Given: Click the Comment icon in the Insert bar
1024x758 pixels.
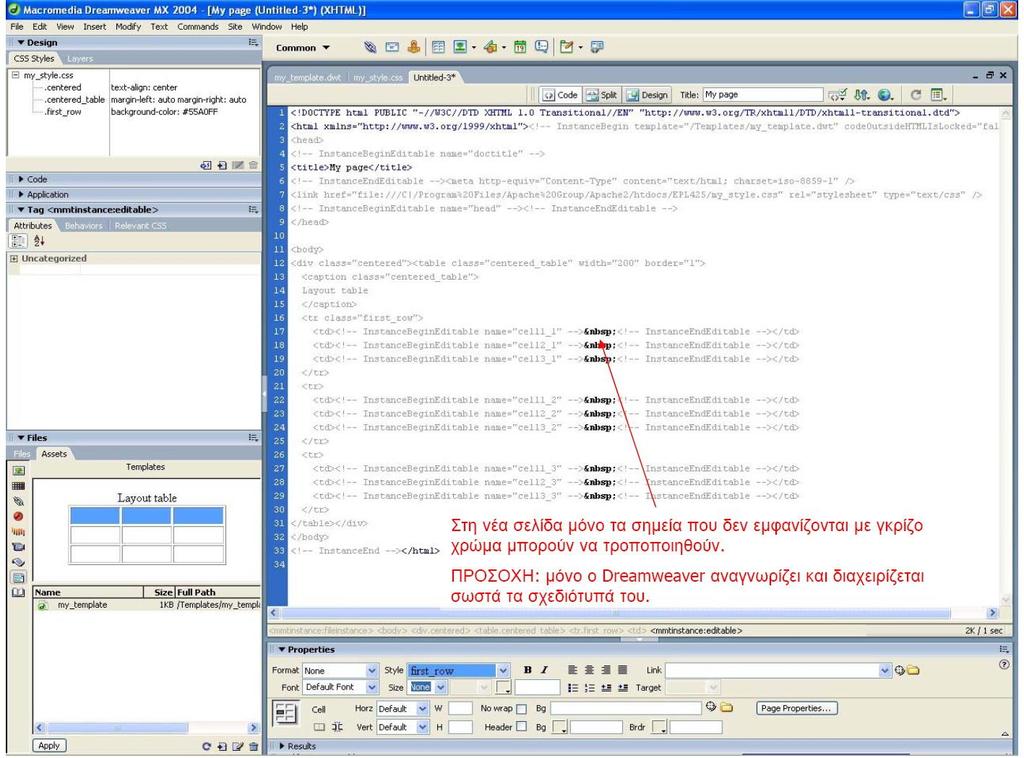Looking at the screenshot, I should tap(541, 47).
